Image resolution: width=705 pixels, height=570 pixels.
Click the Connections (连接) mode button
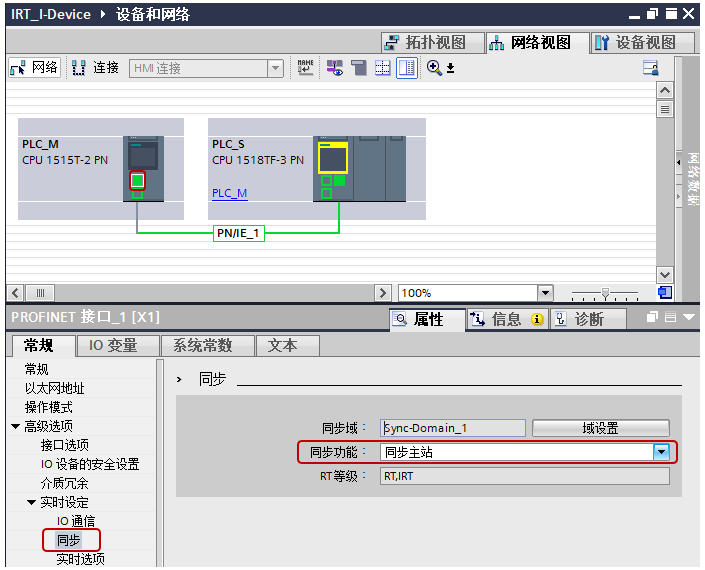click(x=95, y=68)
